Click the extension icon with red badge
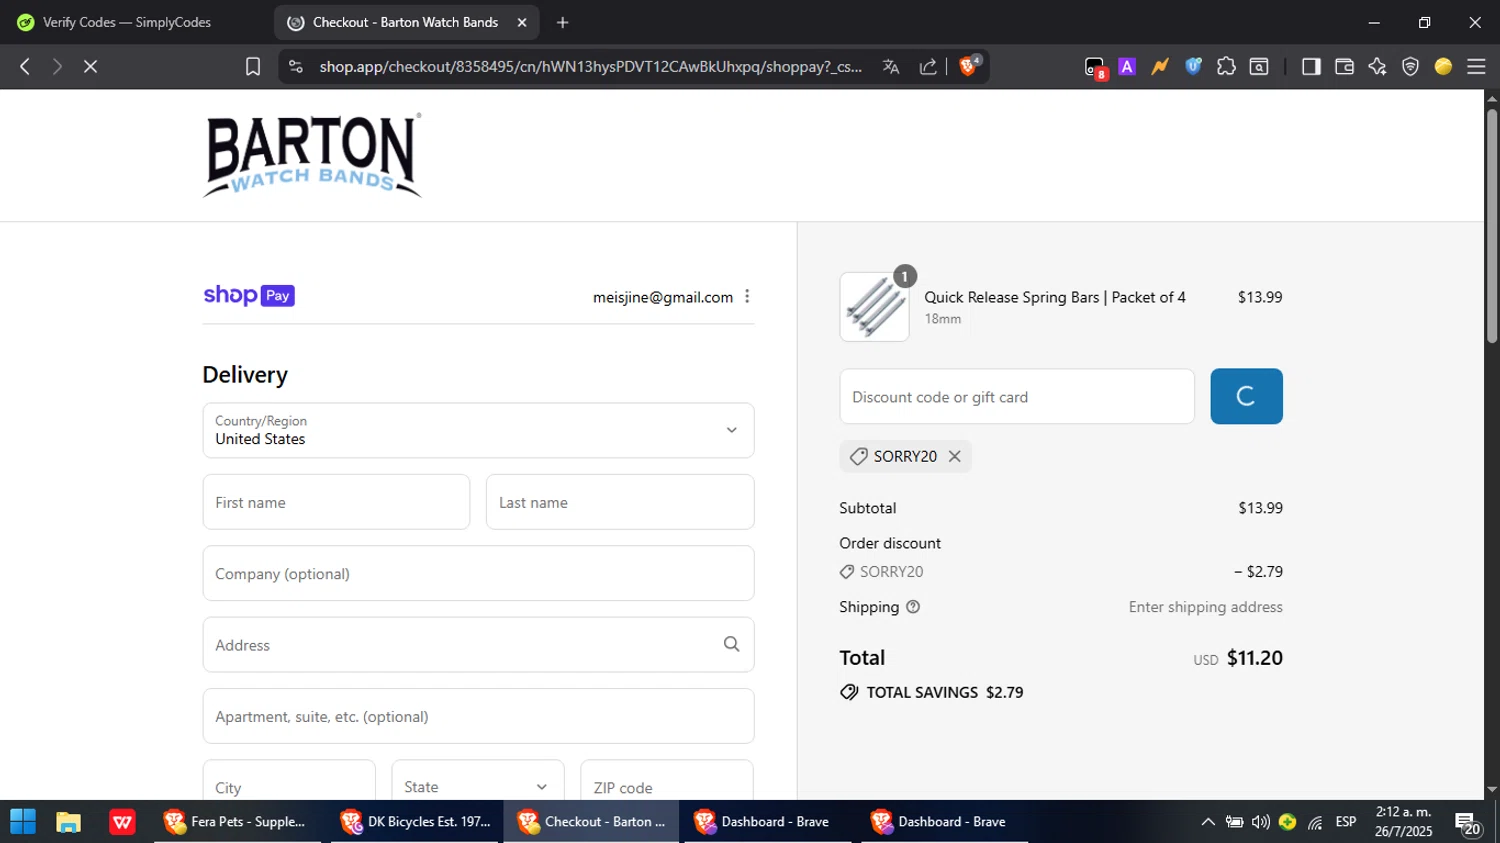Screen dimensions: 1500x843 point(1095,67)
